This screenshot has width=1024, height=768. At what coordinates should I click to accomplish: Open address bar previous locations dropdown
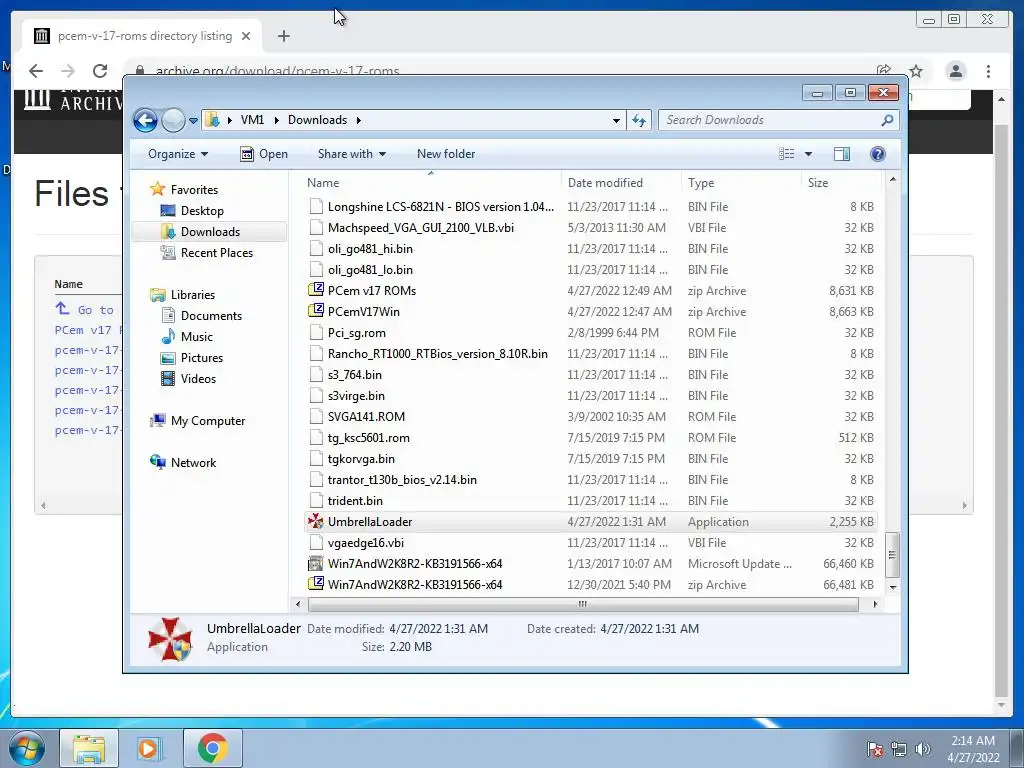click(x=616, y=120)
